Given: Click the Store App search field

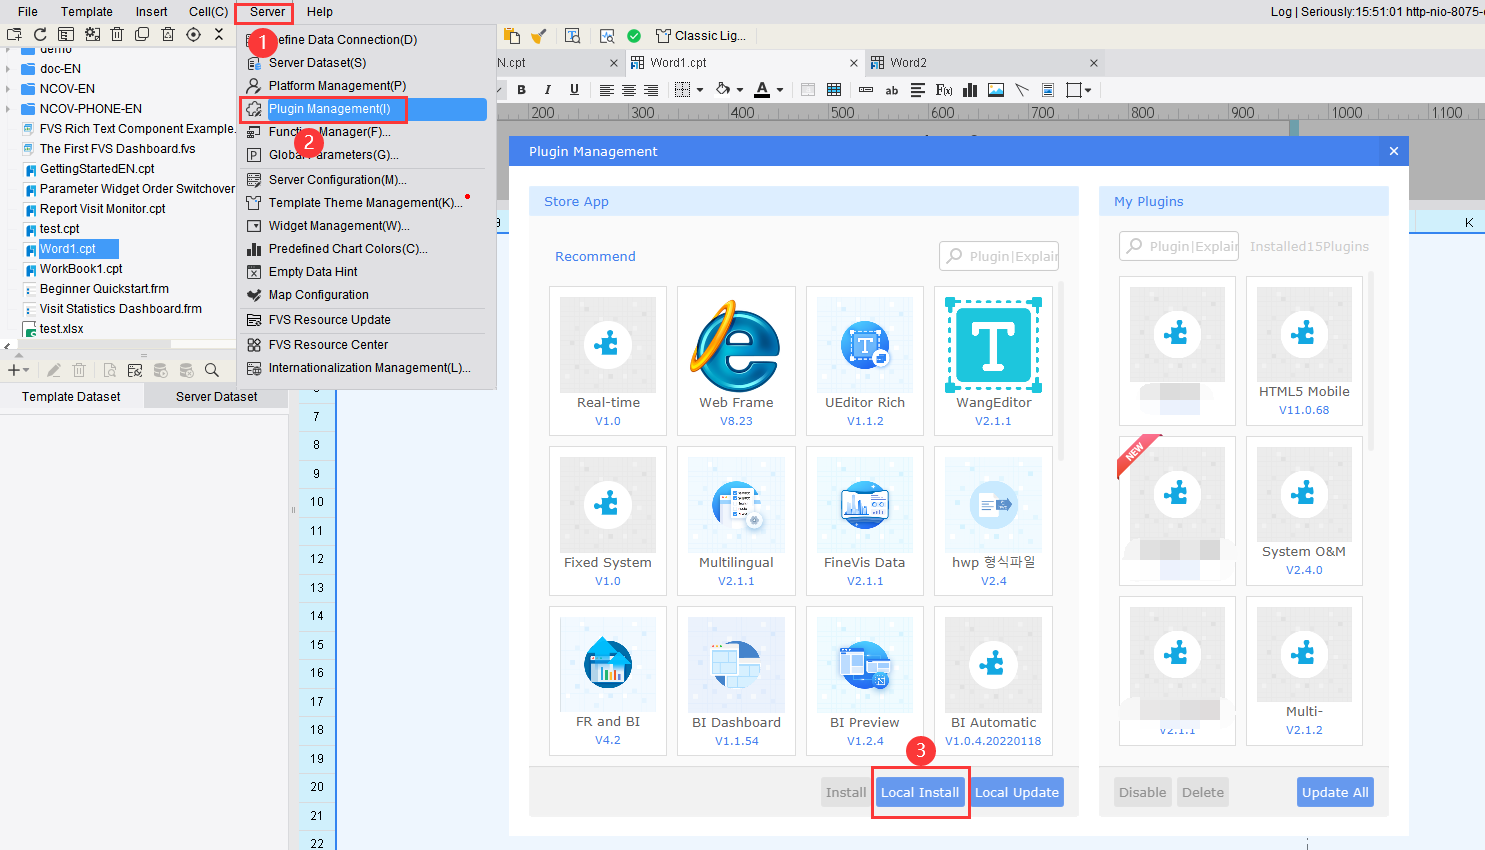Looking at the screenshot, I should coord(999,256).
